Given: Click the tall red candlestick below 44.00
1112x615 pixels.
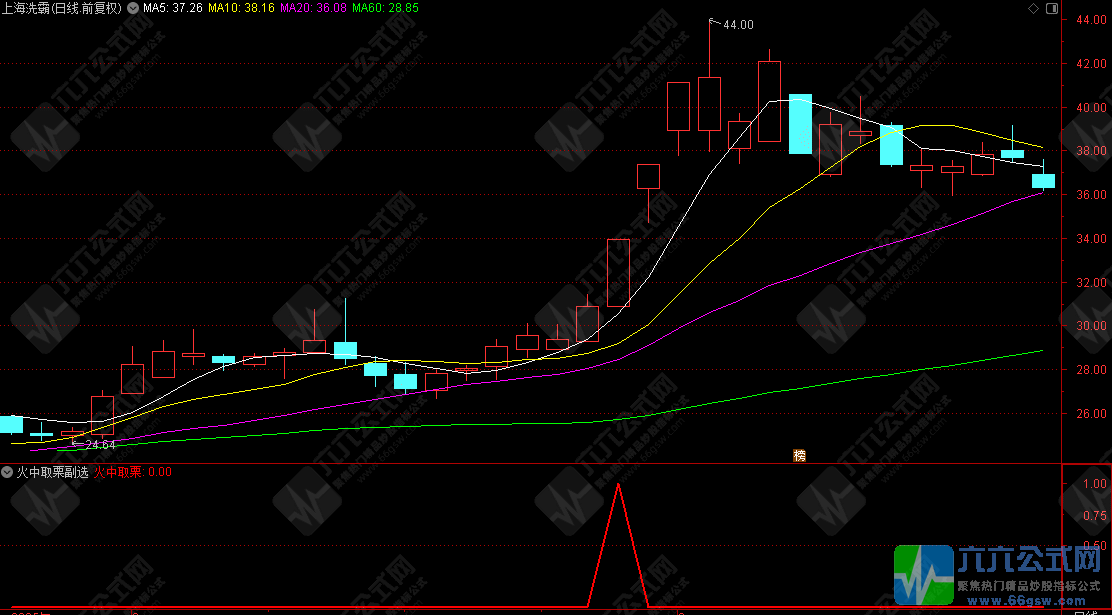Looking at the screenshot, I should 709,103.
